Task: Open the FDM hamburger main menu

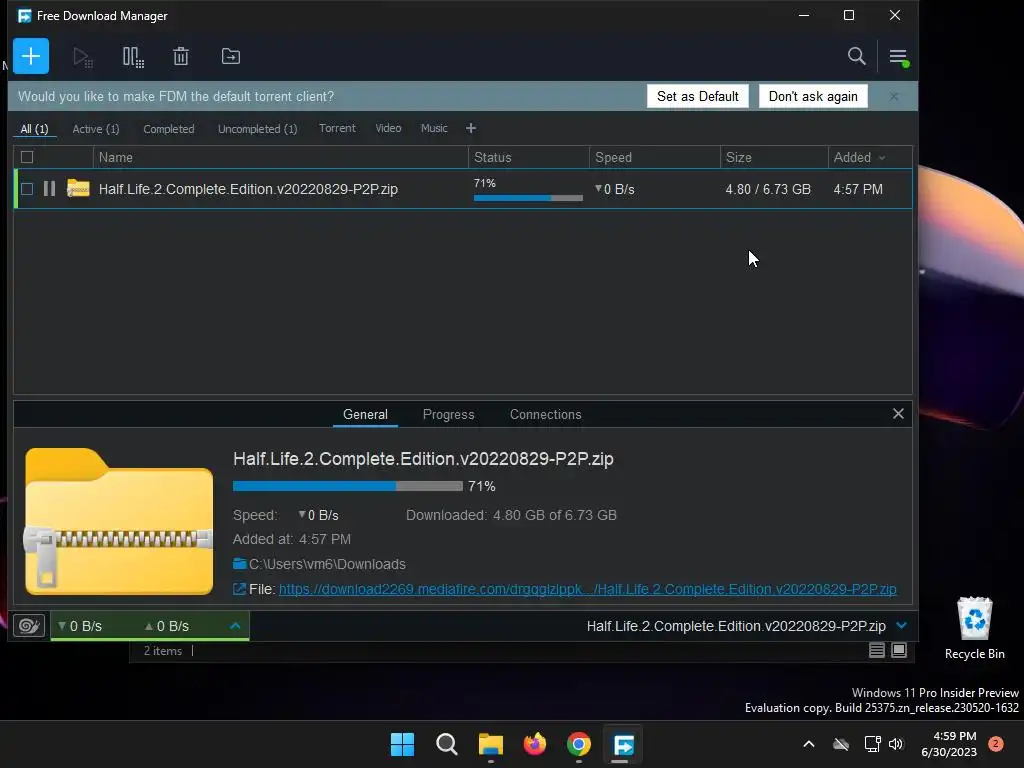Action: [x=898, y=57]
